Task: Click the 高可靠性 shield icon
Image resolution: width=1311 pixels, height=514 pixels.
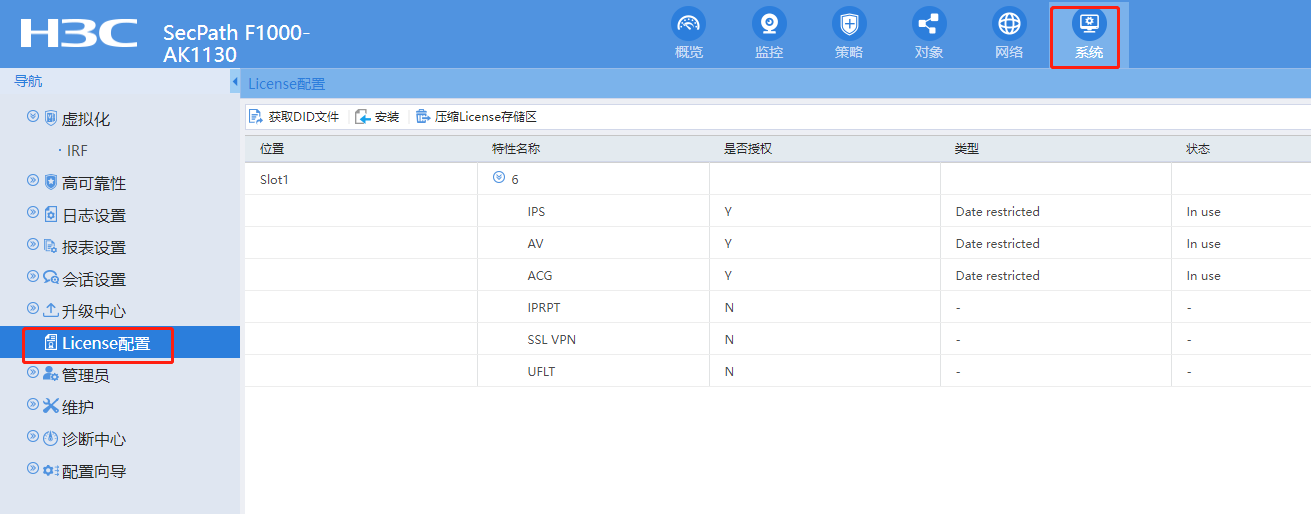Action: [x=51, y=182]
